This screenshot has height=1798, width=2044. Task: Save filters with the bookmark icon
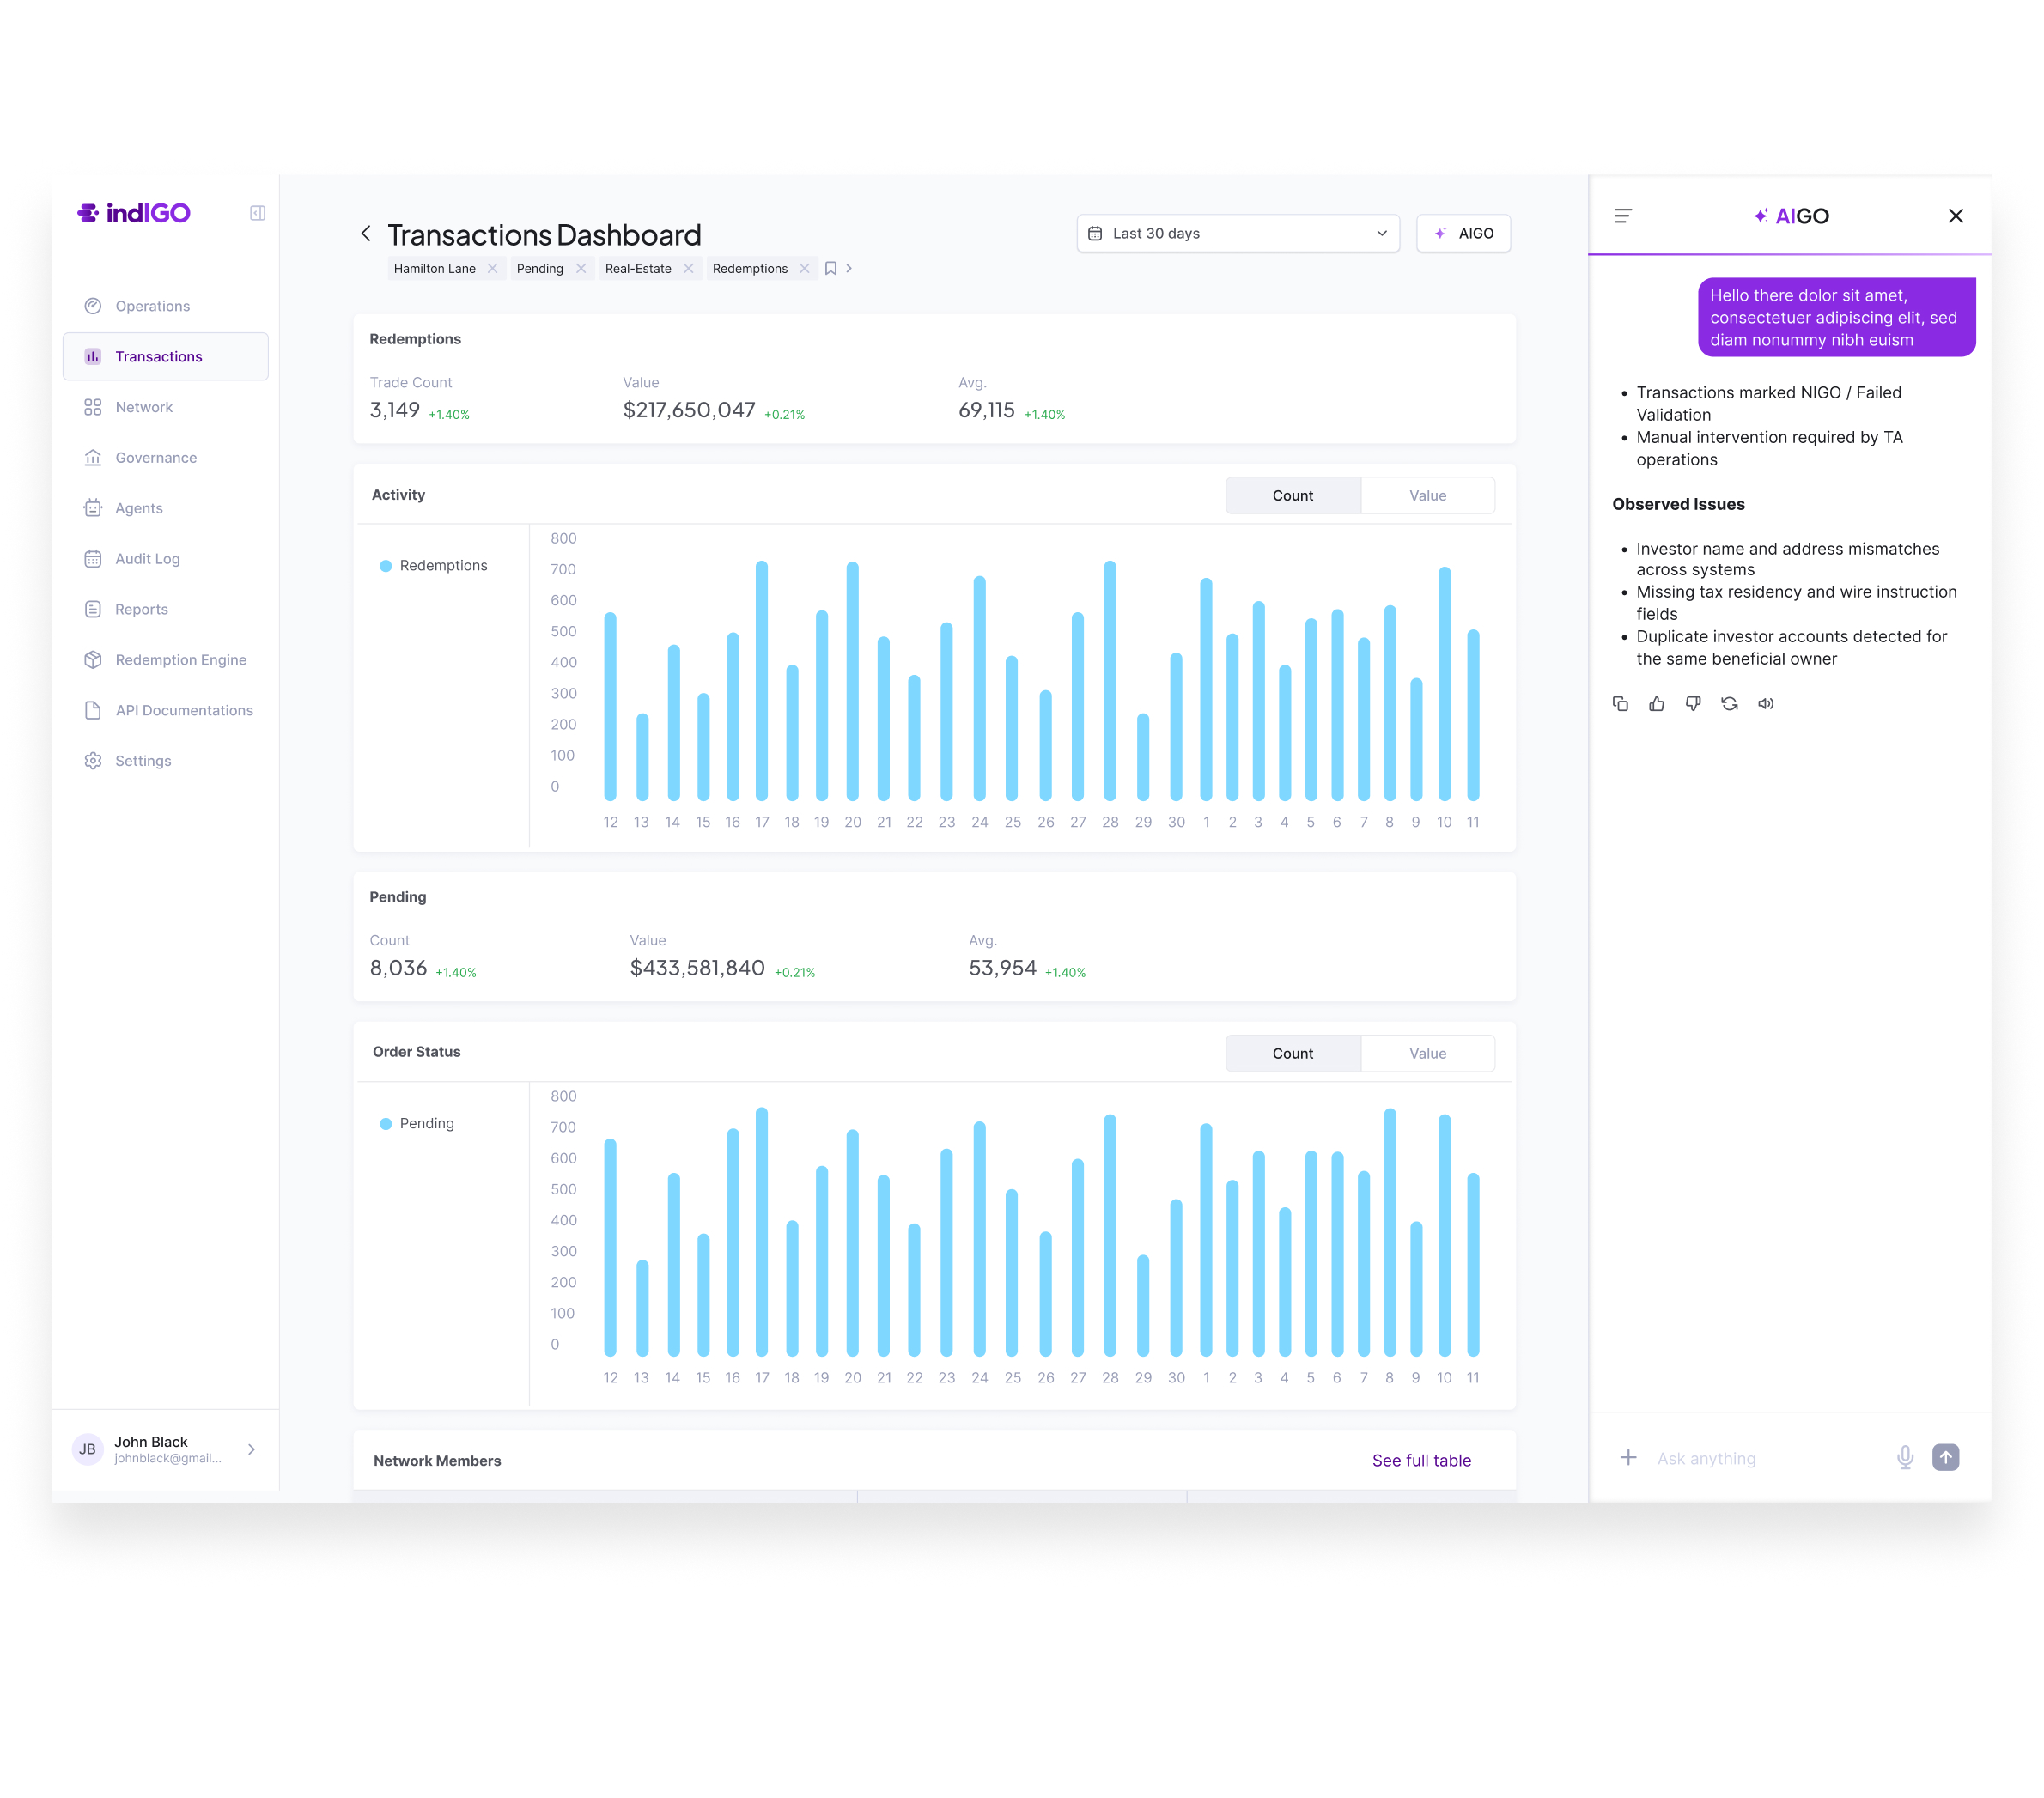click(x=830, y=269)
